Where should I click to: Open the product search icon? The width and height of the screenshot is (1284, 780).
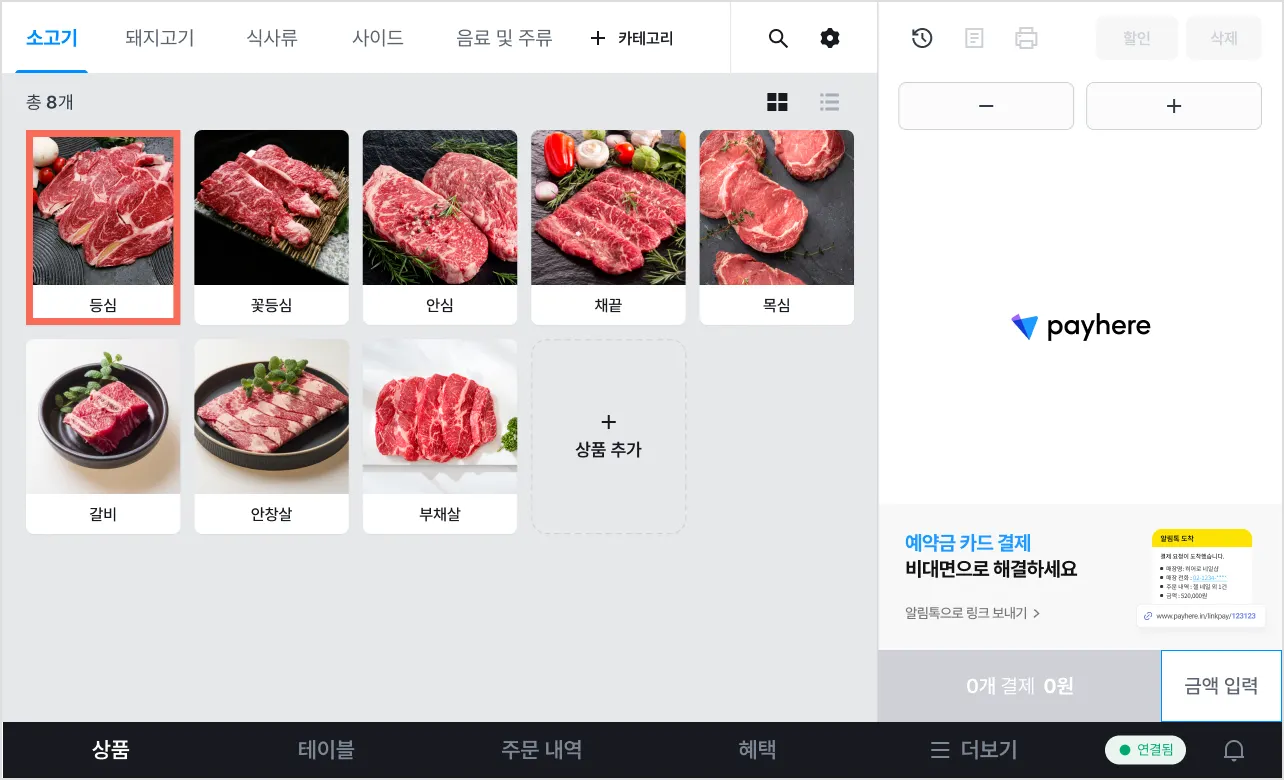click(778, 39)
